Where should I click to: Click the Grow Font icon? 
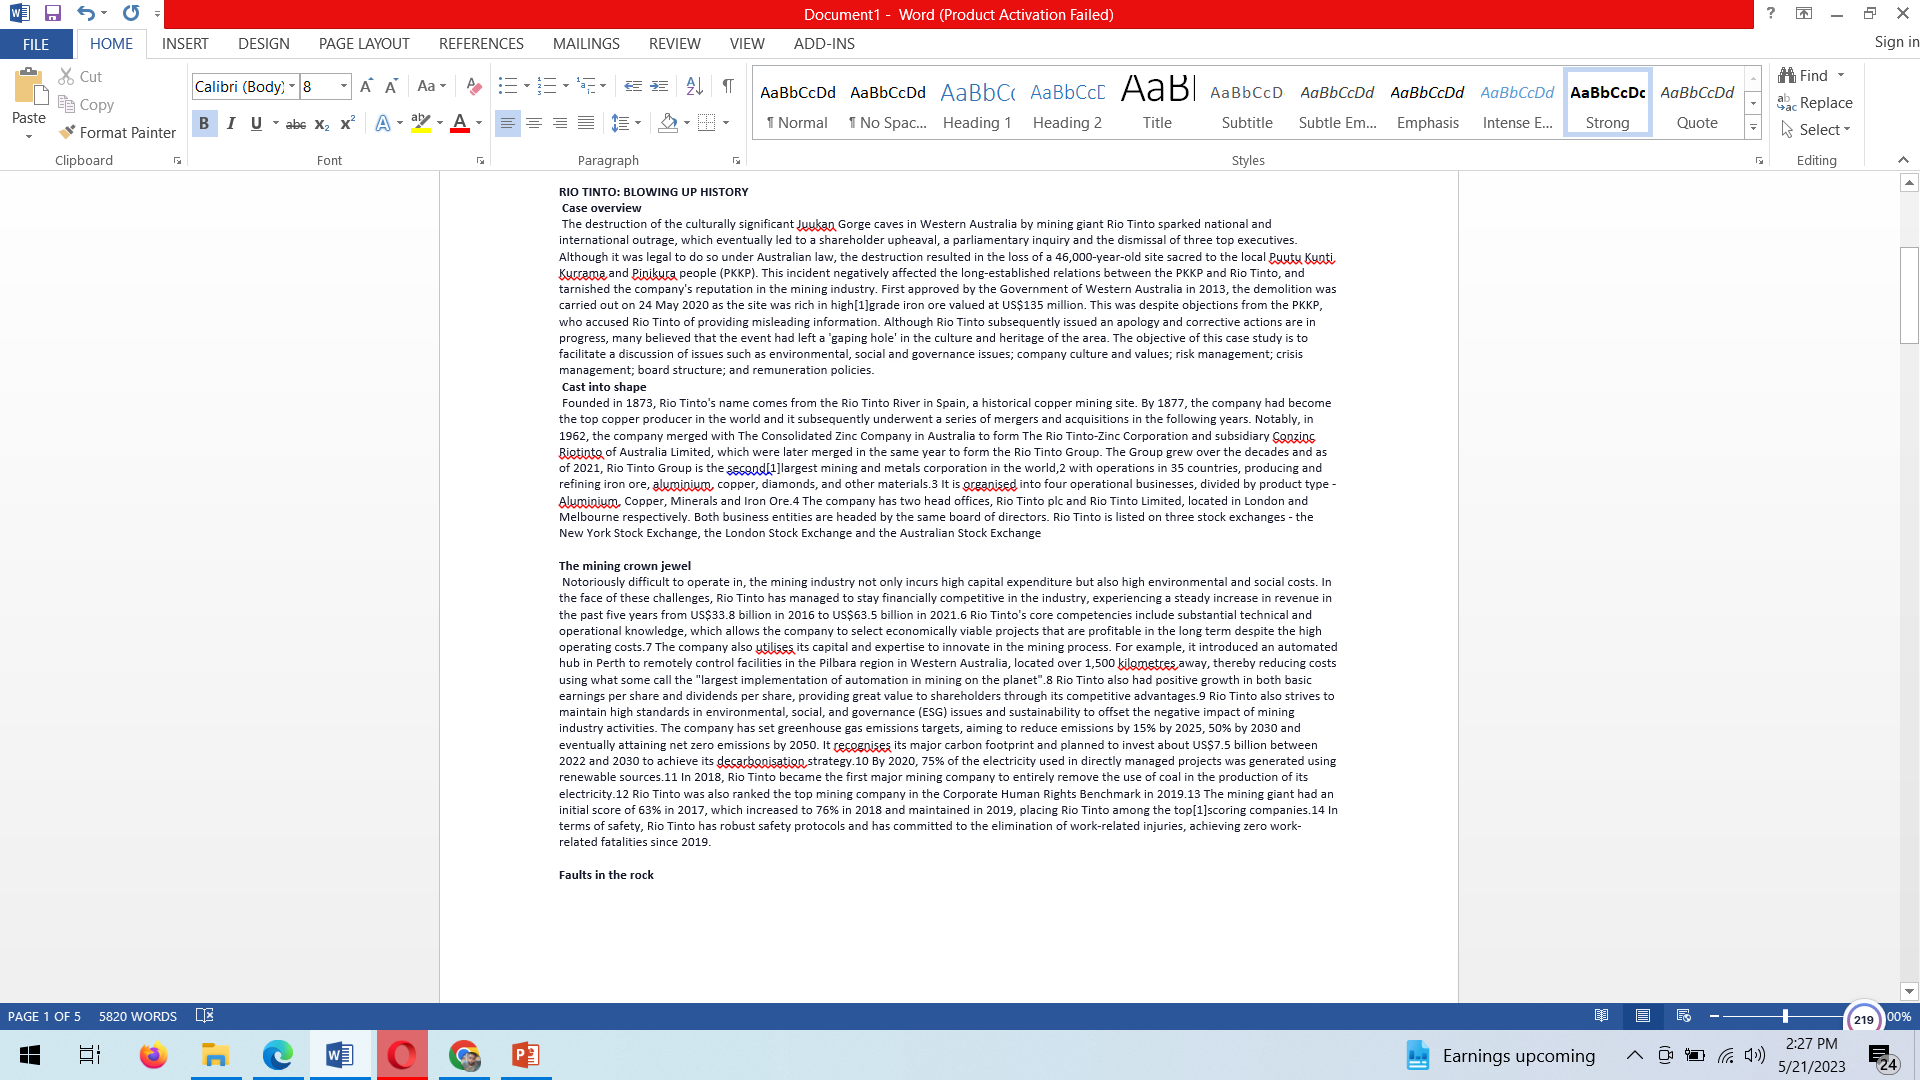pos(366,86)
